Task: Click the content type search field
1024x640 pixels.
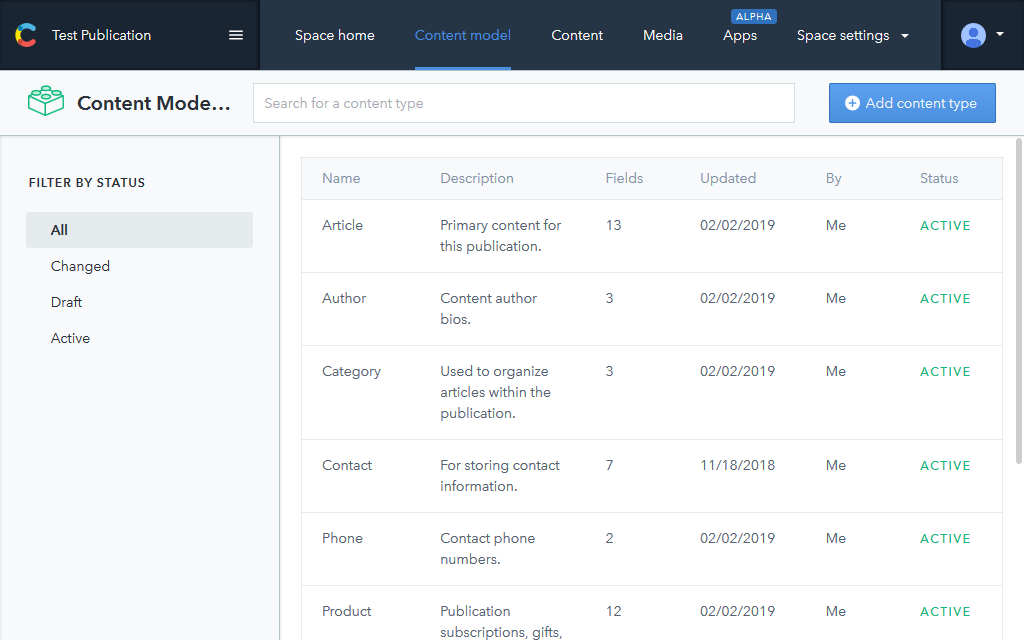Action: pyautogui.click(x=523, y=103)
